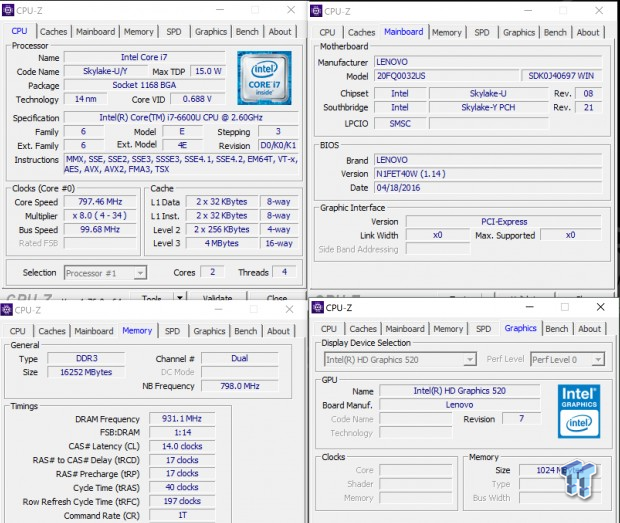The height and width of the screenshot is (523, 620).
Task: Open the Processor #1 selection dropdown
Action: click(x=105, y=273)
